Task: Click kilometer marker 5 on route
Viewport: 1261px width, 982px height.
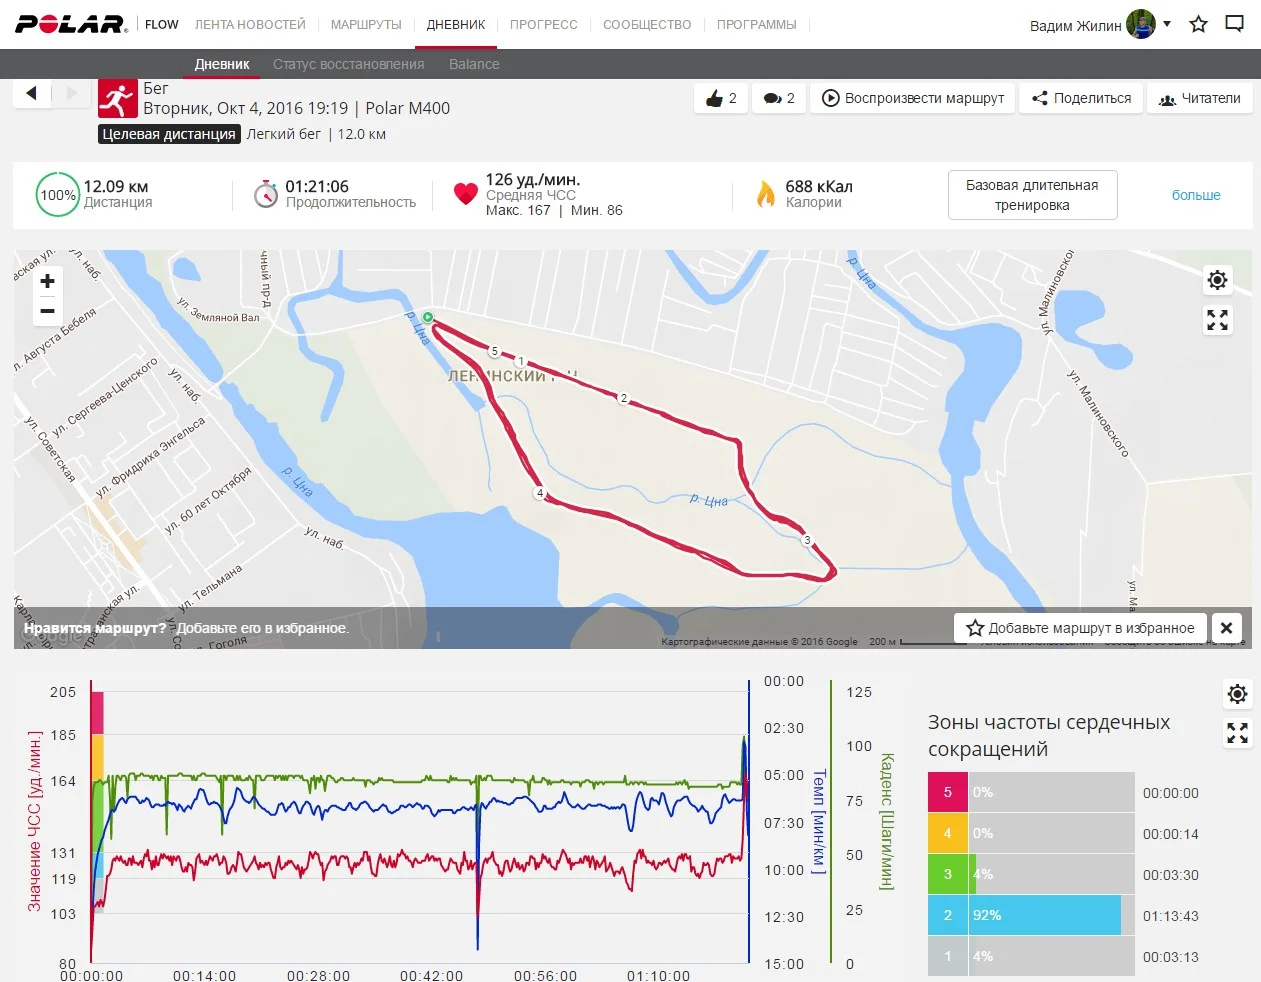Action: [494, 351]
